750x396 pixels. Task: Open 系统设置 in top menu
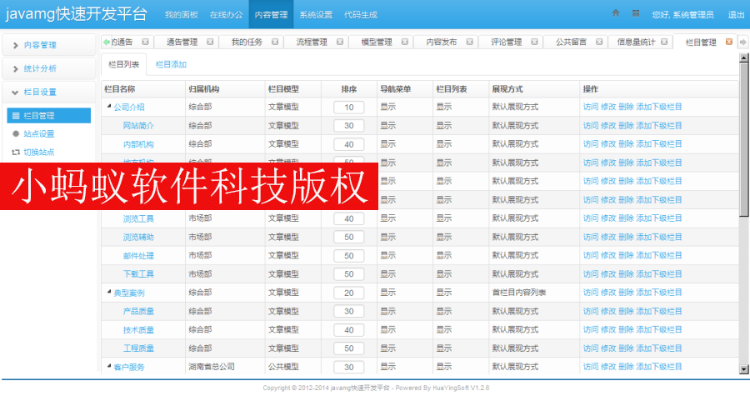click(316, 15)
